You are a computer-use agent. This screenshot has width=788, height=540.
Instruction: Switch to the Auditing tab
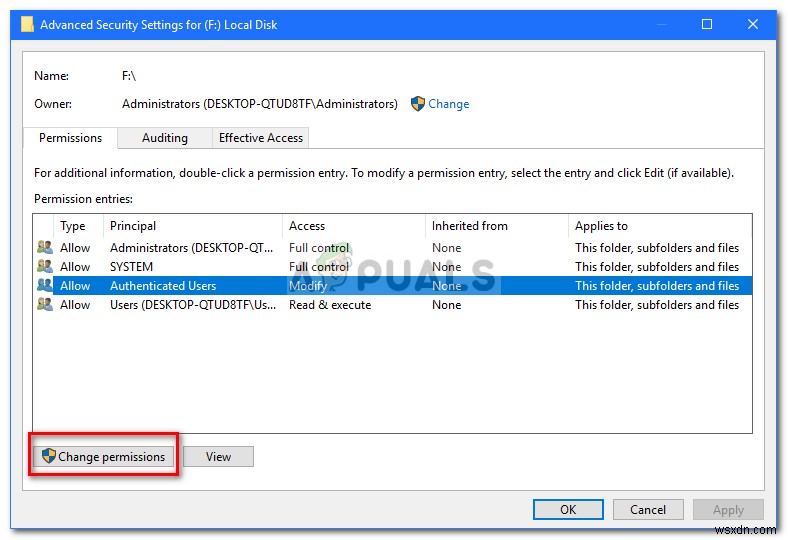pyautogui.click(x=165, y=138)
